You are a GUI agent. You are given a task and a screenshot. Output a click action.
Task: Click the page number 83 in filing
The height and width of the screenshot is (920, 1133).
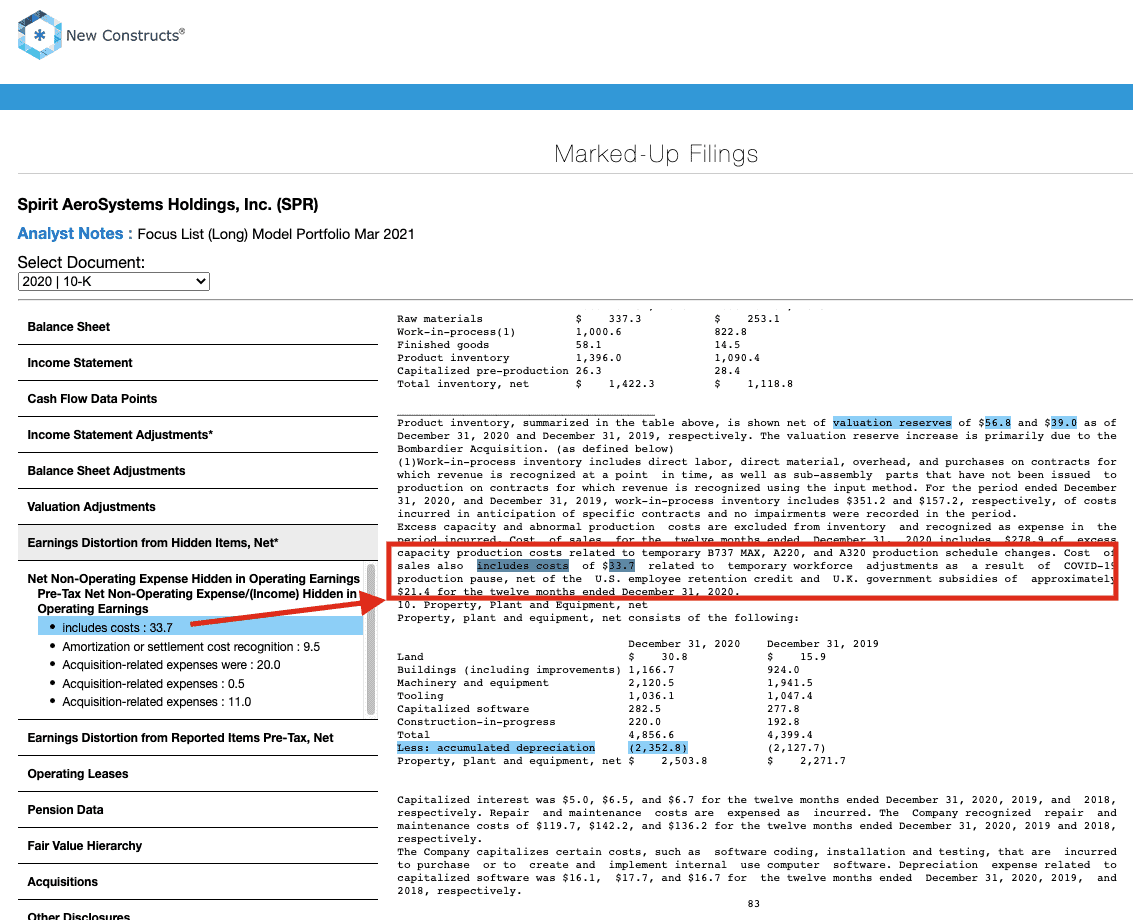pos(754,904)
